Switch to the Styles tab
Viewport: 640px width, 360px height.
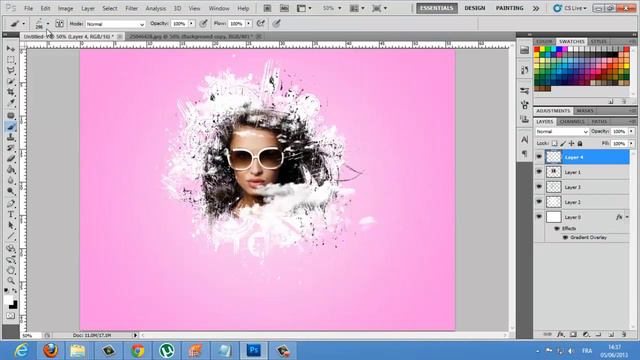598,42
